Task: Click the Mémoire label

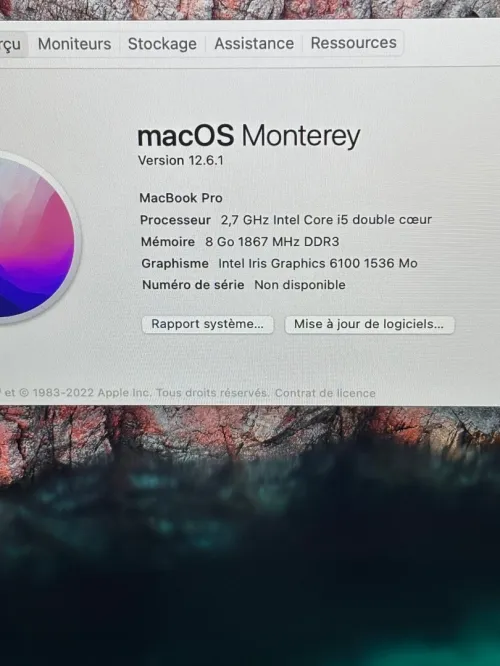Action: (168, 242)
